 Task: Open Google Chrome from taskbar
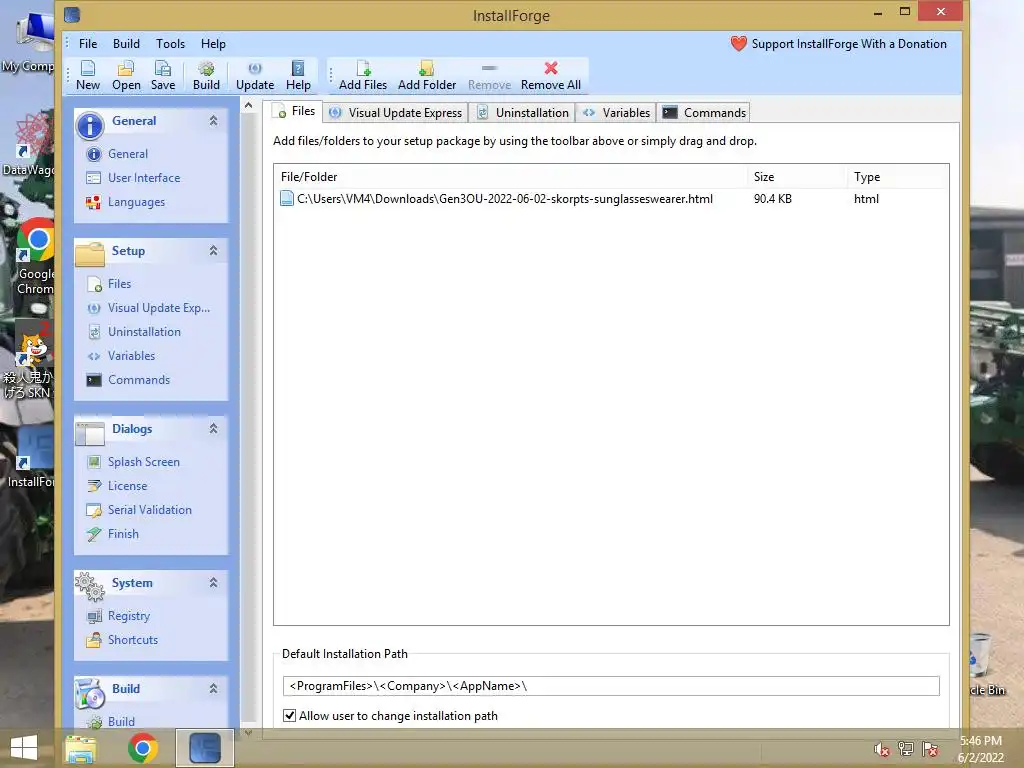point(142,748)
